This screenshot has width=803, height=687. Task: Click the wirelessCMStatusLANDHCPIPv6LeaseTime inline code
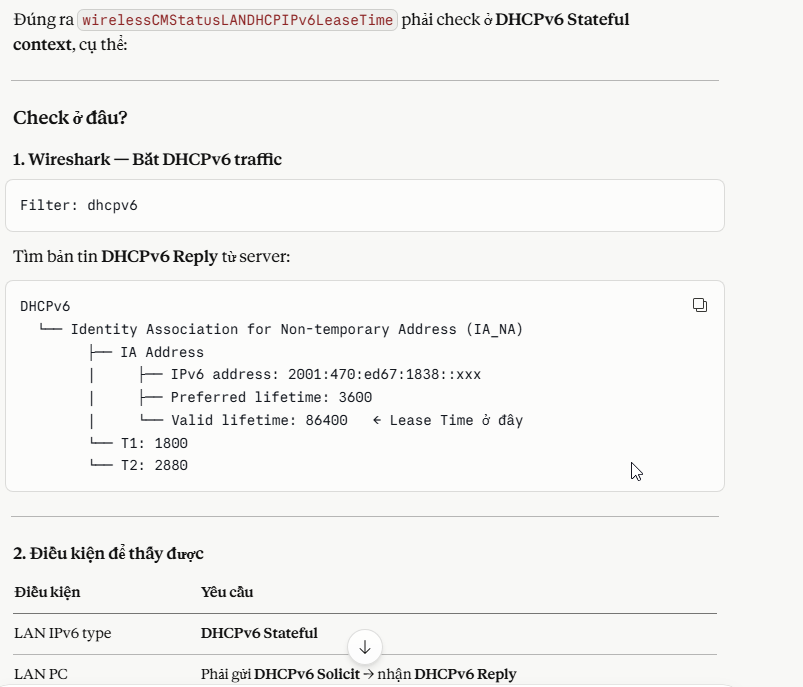click(x=237, y=20)
